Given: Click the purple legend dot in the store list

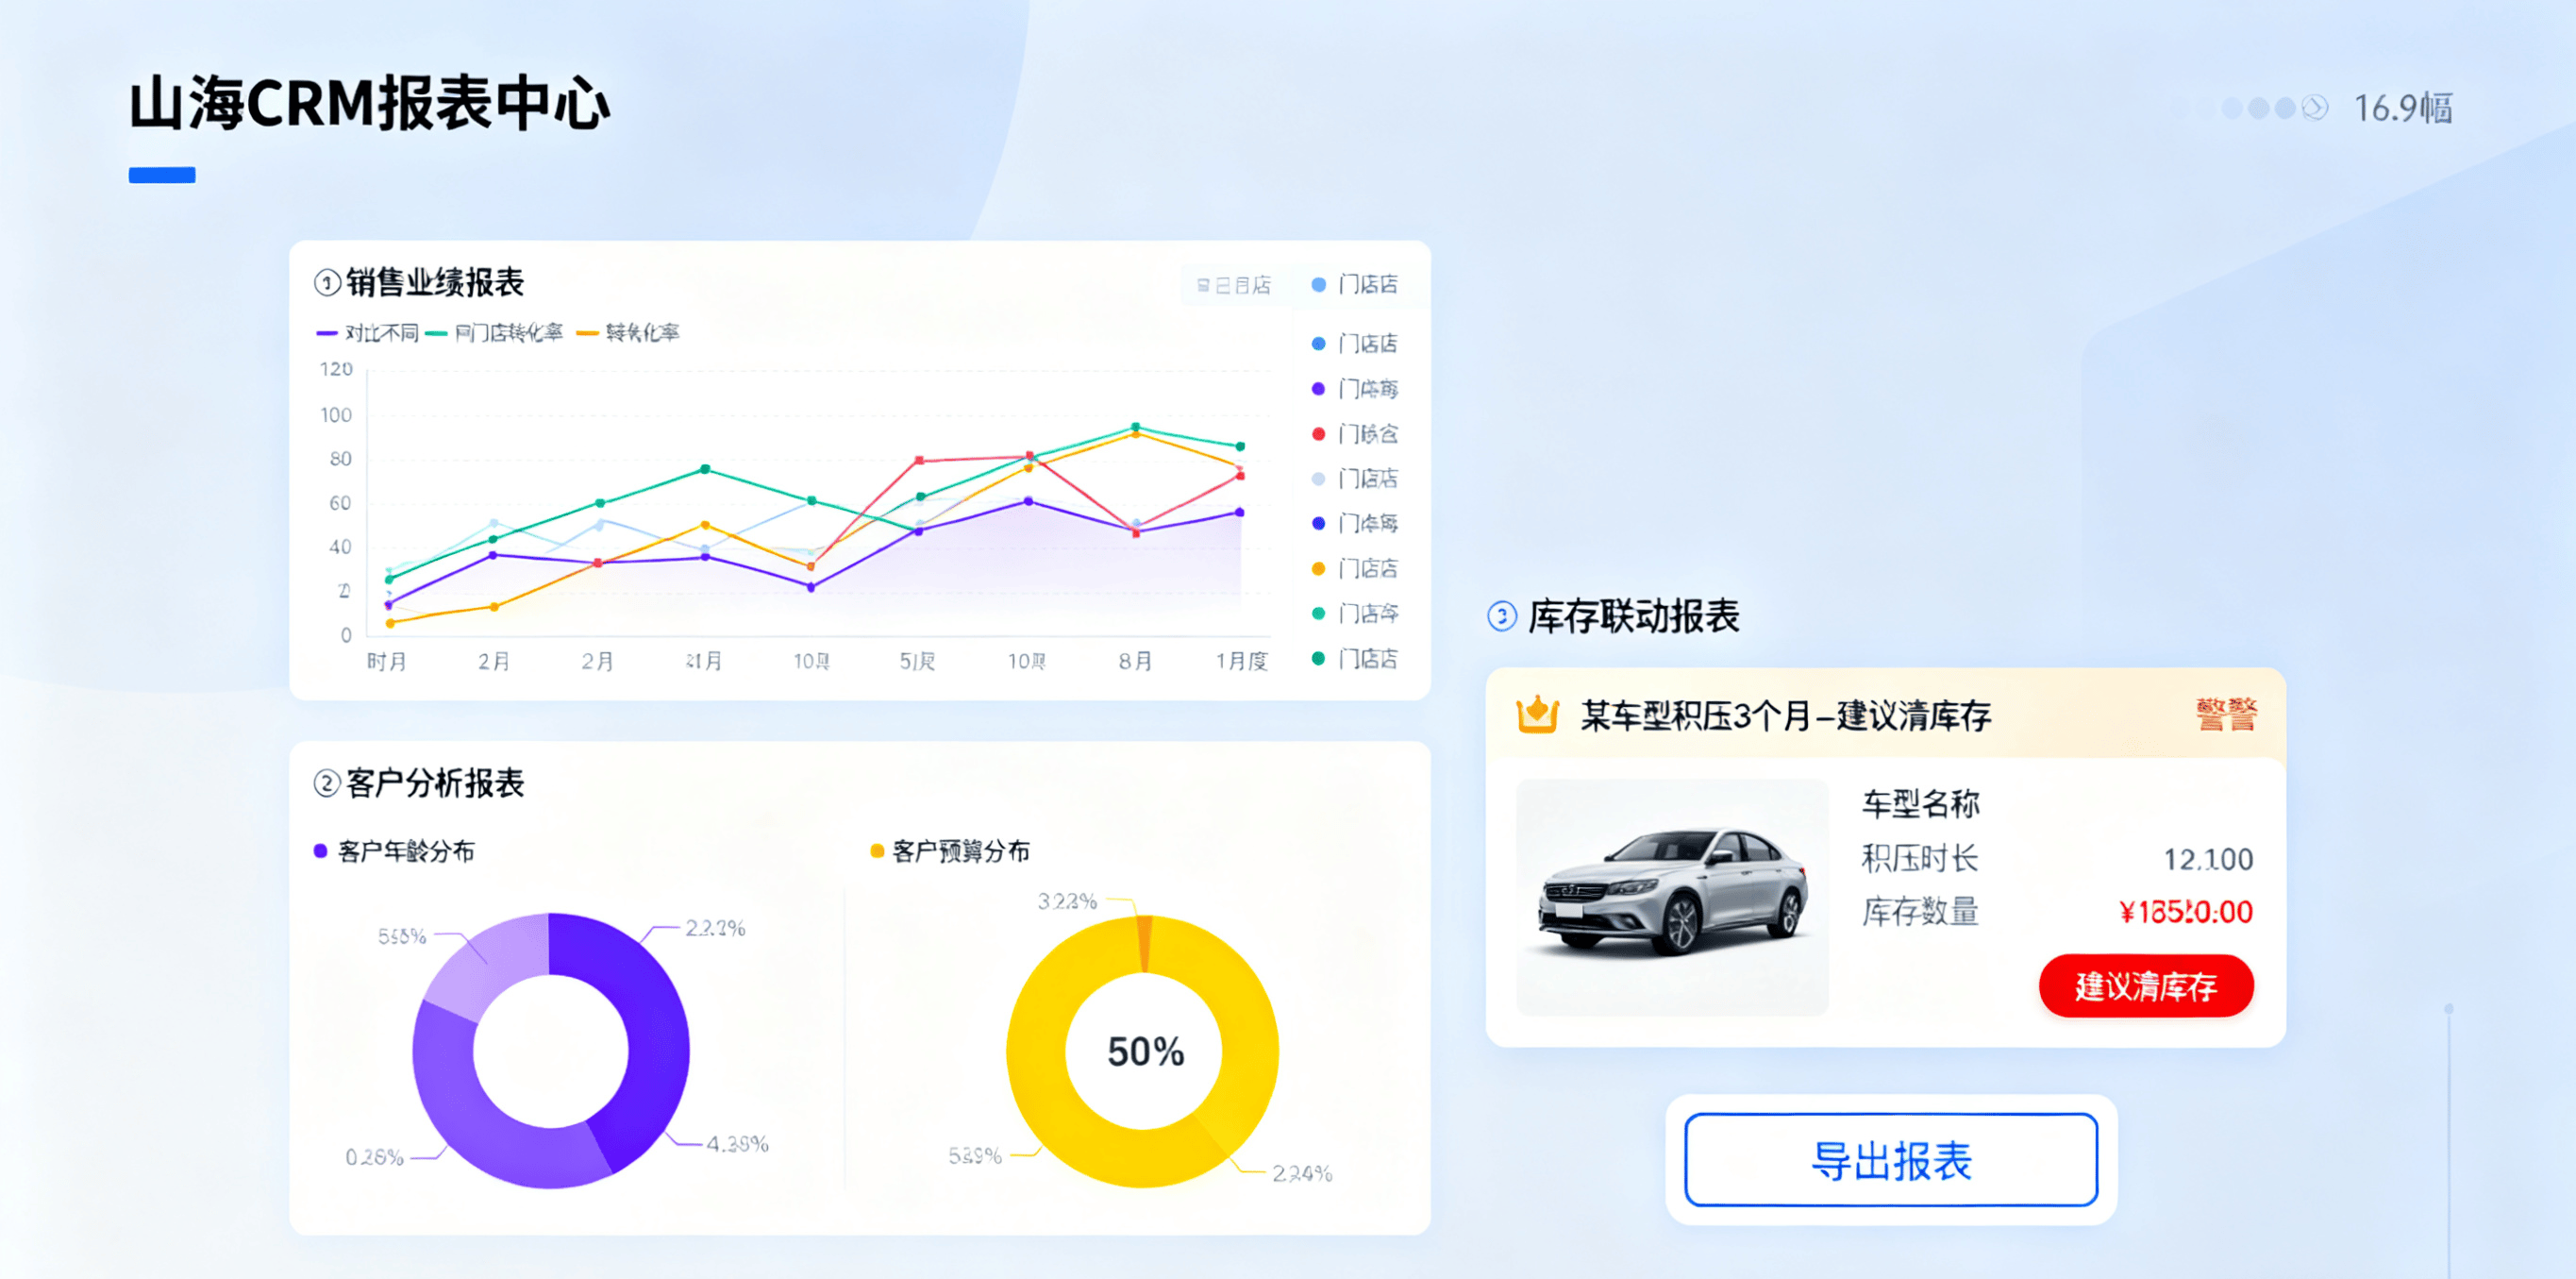Looking at the screenshot, I should (1317, 389).
